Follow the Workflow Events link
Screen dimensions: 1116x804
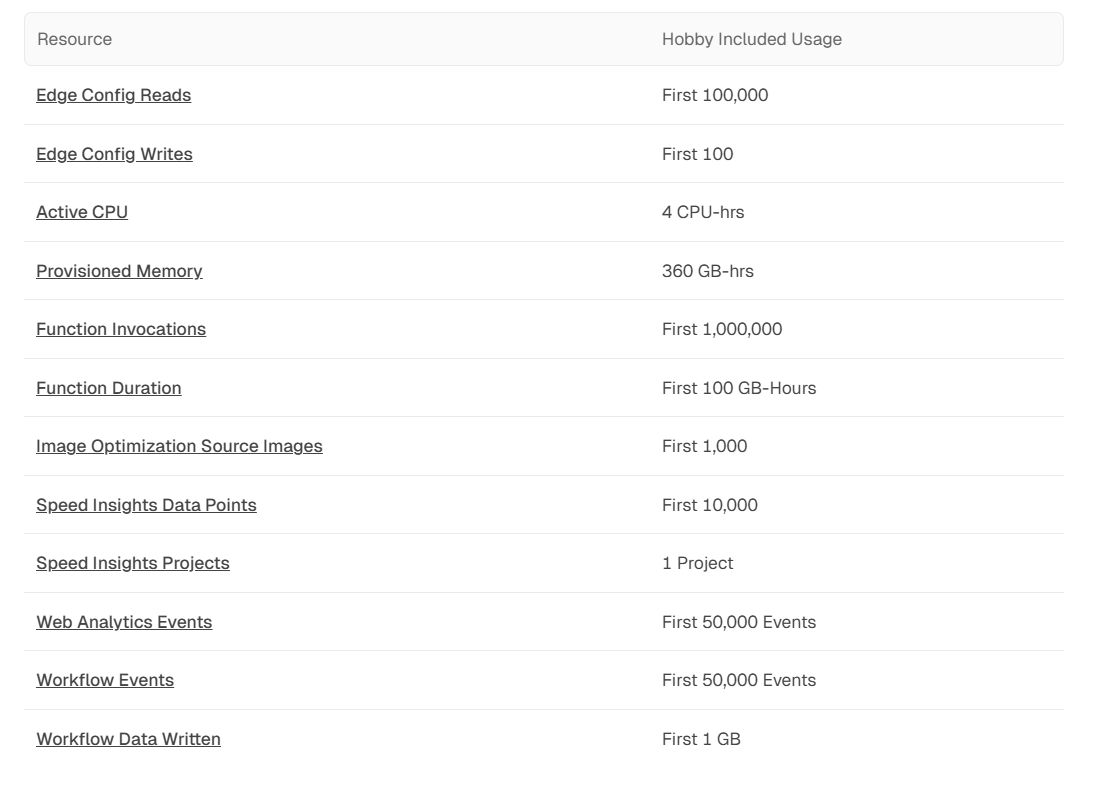pyautogui.click(x=105, y=680)
